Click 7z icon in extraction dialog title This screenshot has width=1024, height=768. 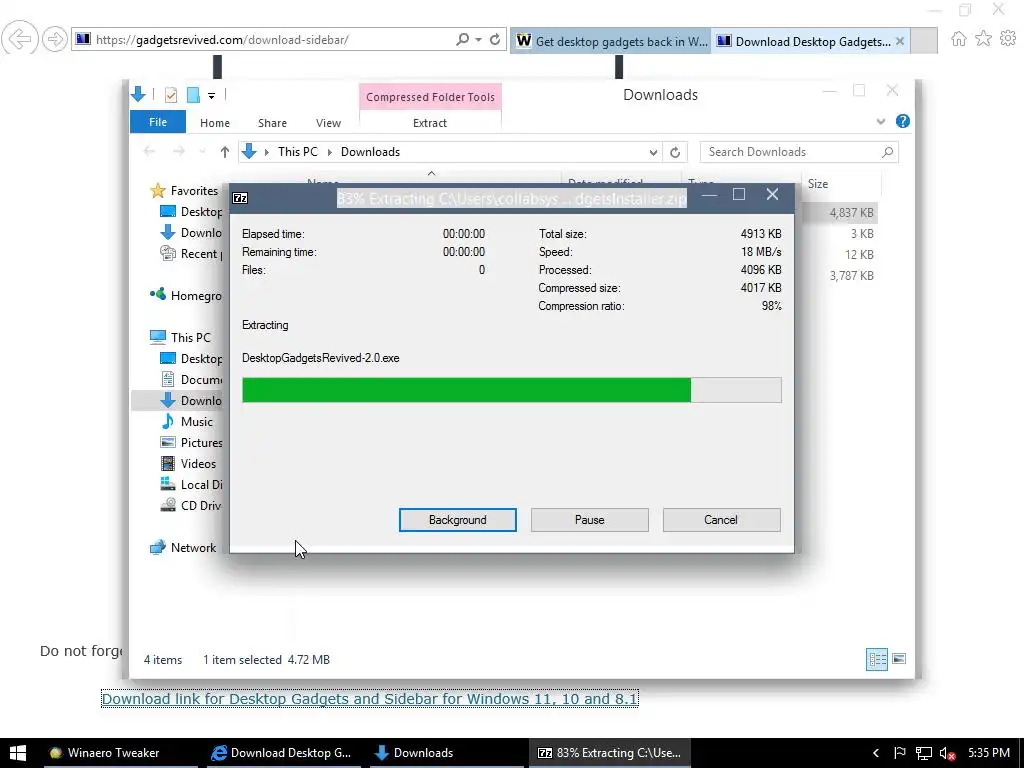240,198
